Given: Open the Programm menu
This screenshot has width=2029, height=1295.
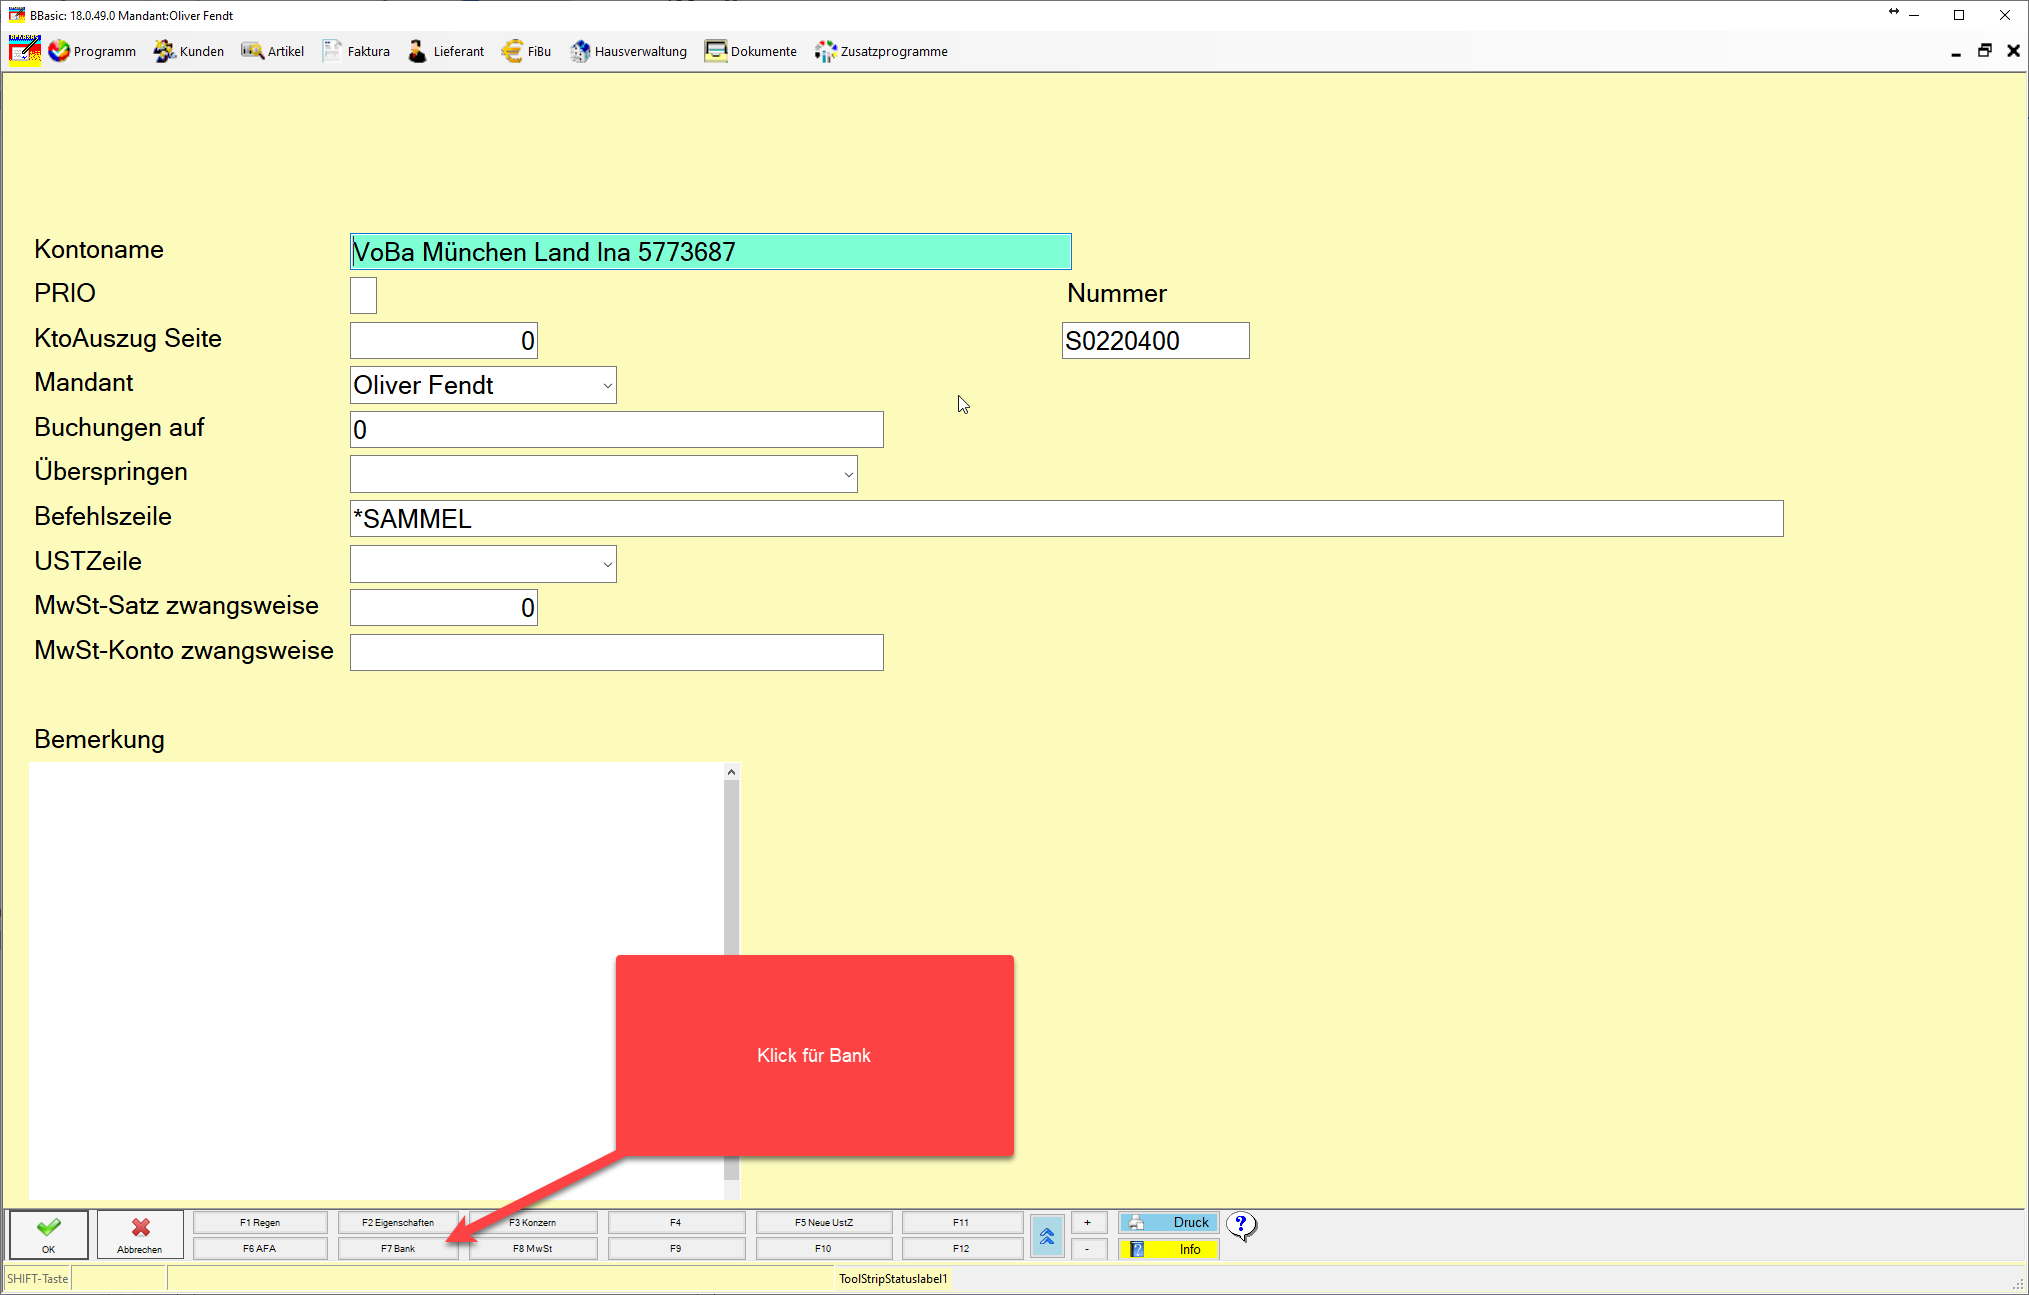Looking at the screenshot, I should tap(92, 51).
